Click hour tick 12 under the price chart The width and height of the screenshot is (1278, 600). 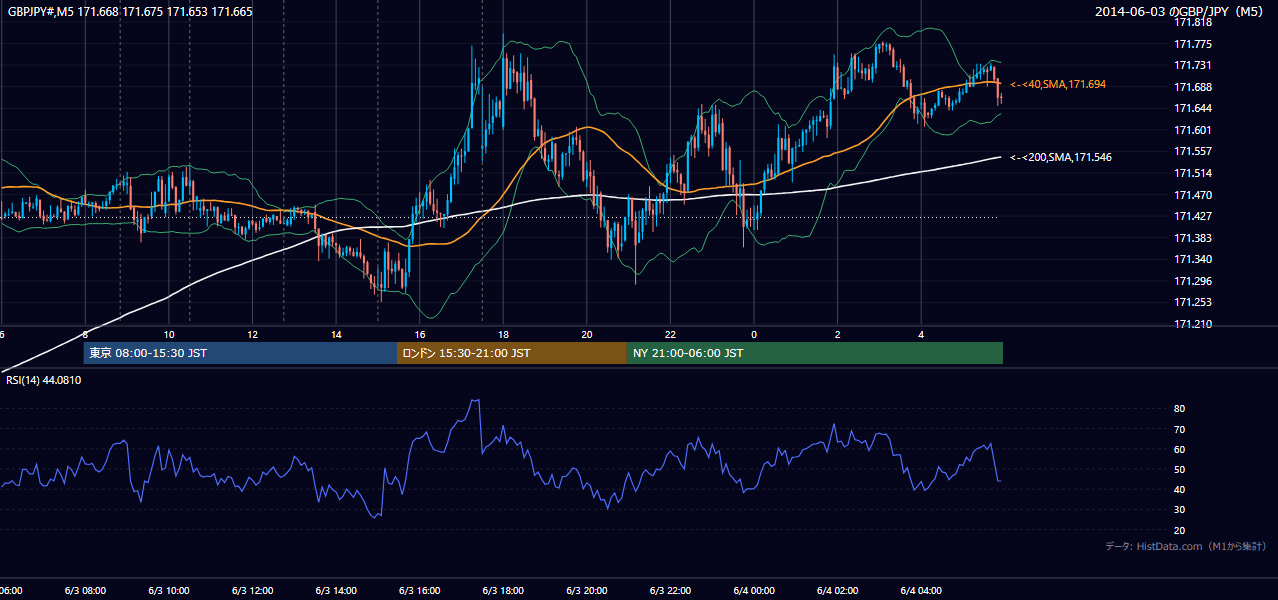tap(253, 334)
